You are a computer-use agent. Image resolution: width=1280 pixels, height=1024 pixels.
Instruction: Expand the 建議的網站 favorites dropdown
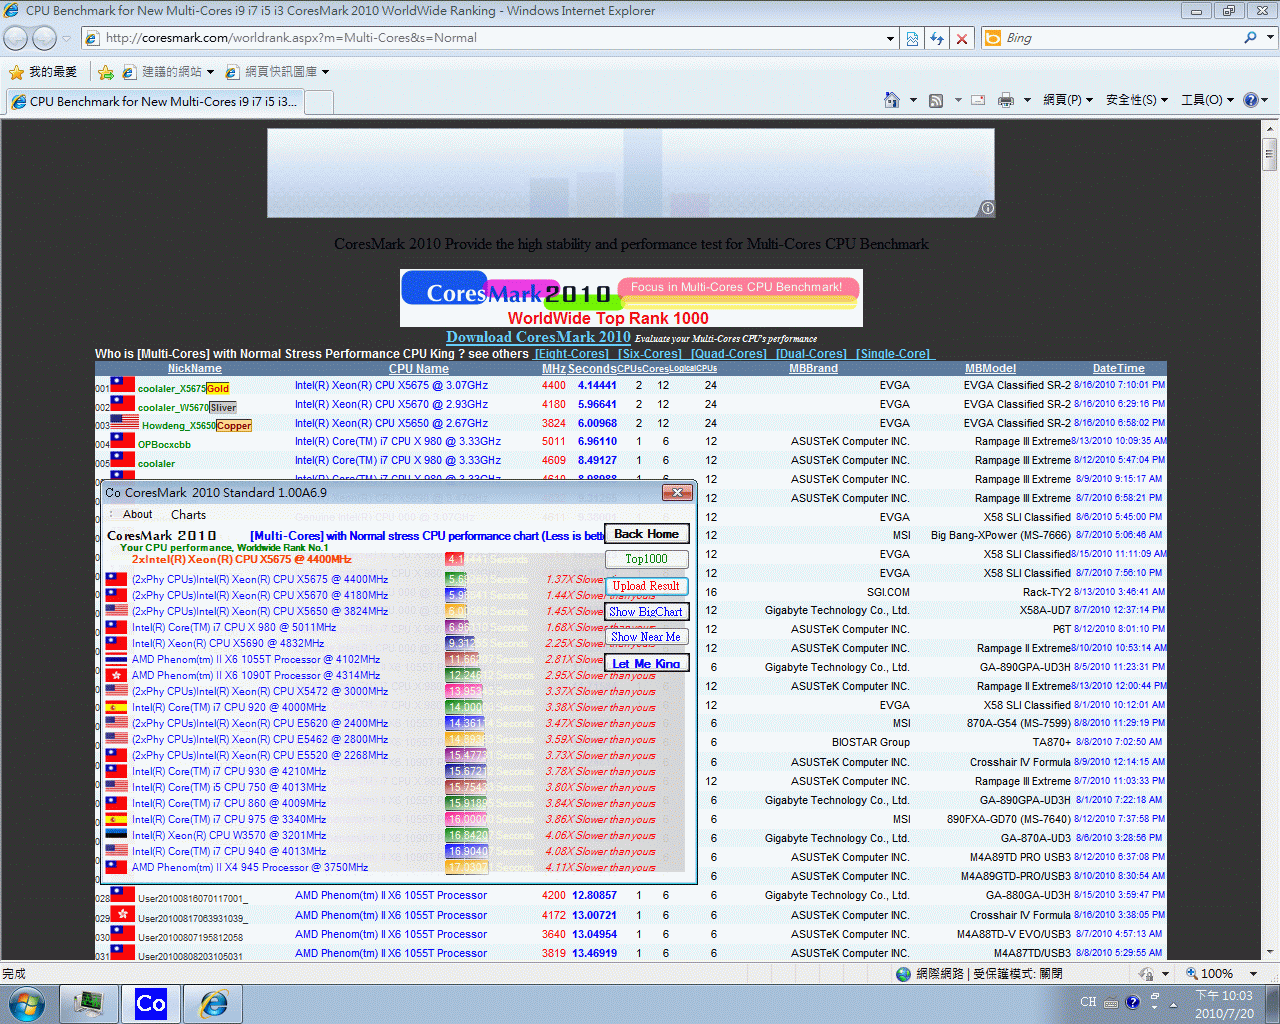(x=211, y=72)
